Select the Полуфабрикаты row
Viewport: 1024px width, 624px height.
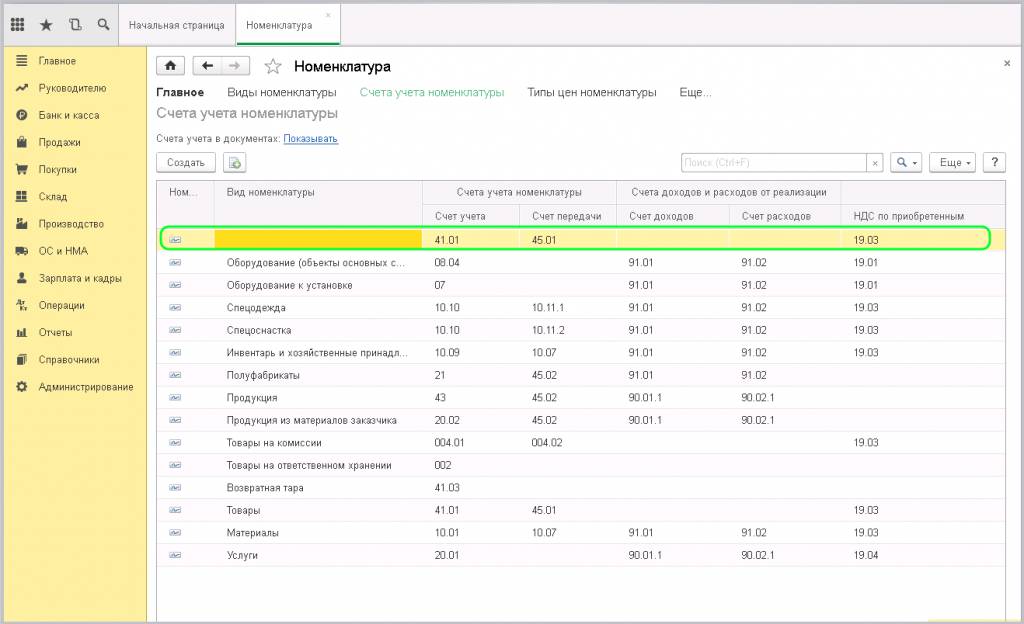[581, 375]
